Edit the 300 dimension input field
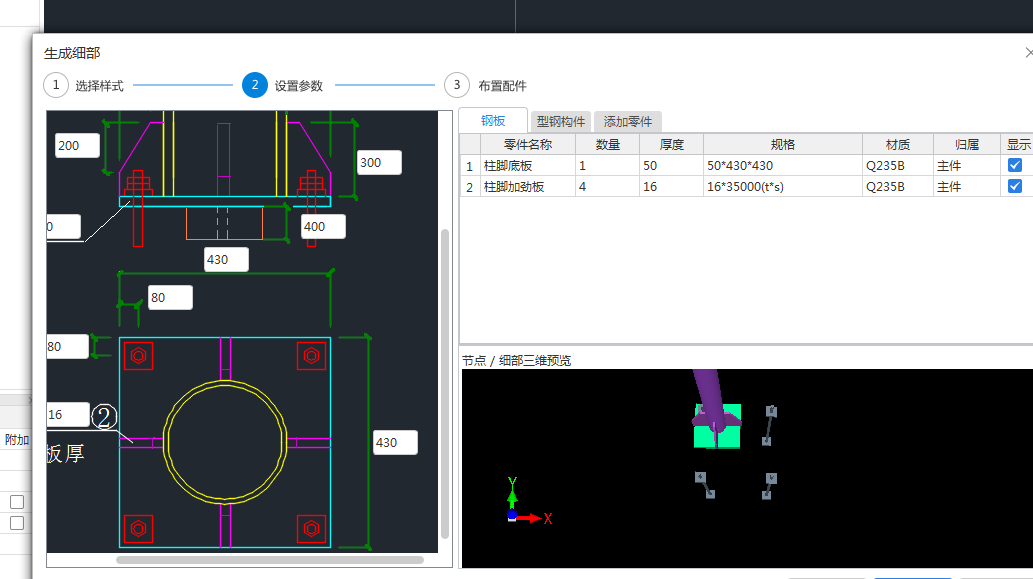Viewport: 1033px width, 579px height. (x=379, y=163)
